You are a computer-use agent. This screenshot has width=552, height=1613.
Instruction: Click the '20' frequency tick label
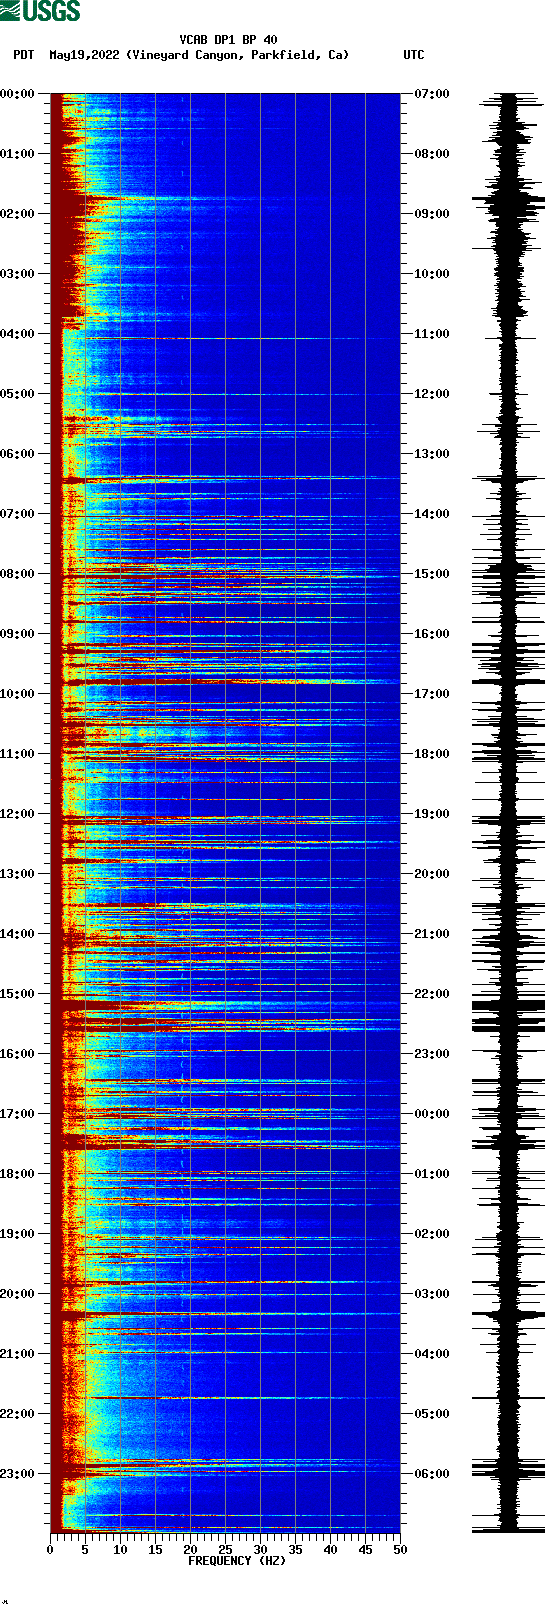click(190, 1550)
